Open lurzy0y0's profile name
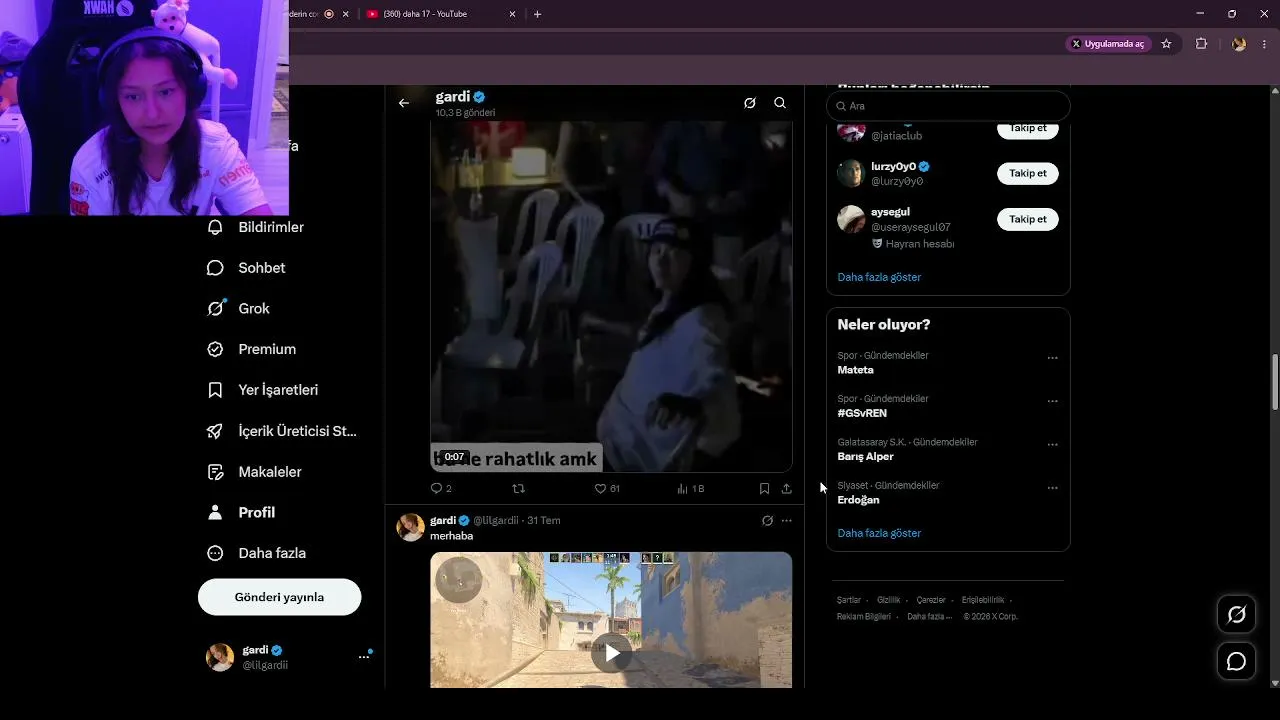 pyautogui.click(x=893, y=167)
